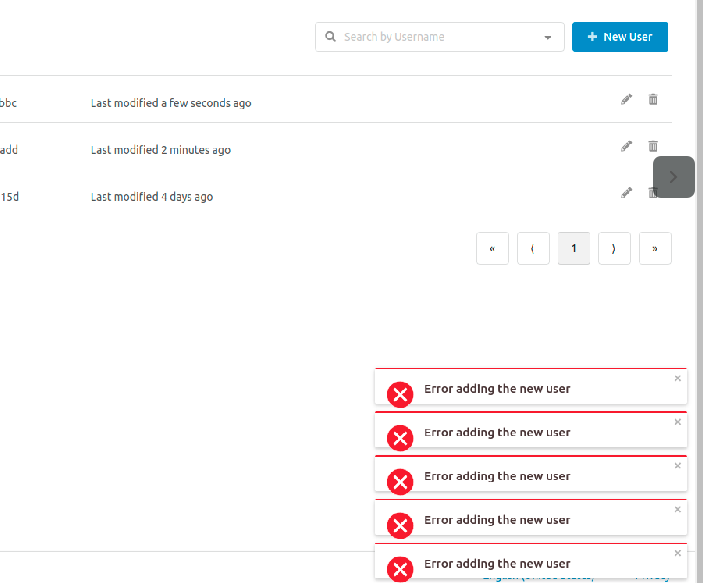Screen dimensions: 703x583
Task: Click the magnifier search icon
Action: point(330,37)
